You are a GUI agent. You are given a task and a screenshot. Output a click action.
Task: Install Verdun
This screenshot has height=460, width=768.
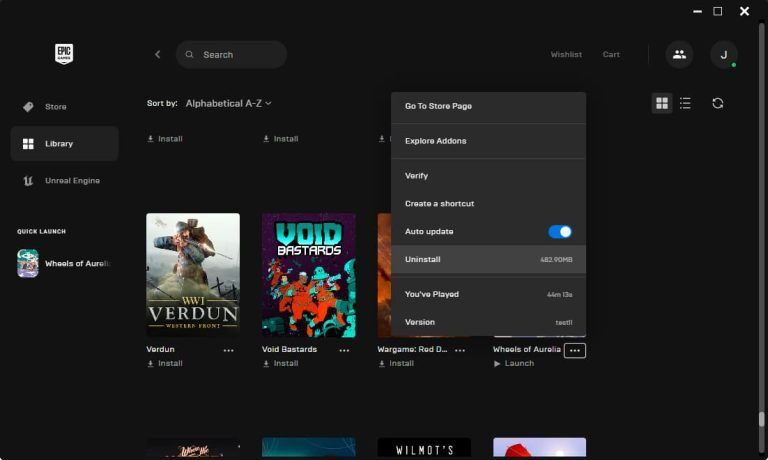point(165,363)
